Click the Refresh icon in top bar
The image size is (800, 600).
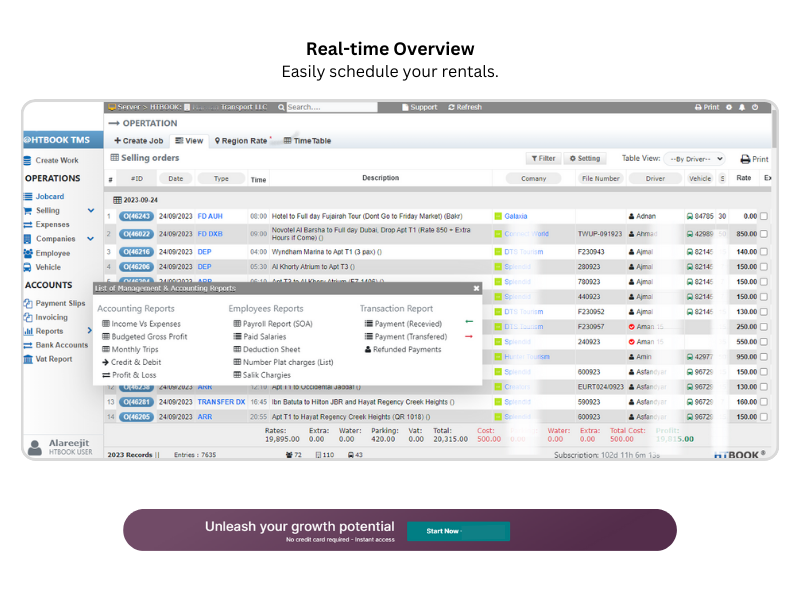[x=452, y=107]
